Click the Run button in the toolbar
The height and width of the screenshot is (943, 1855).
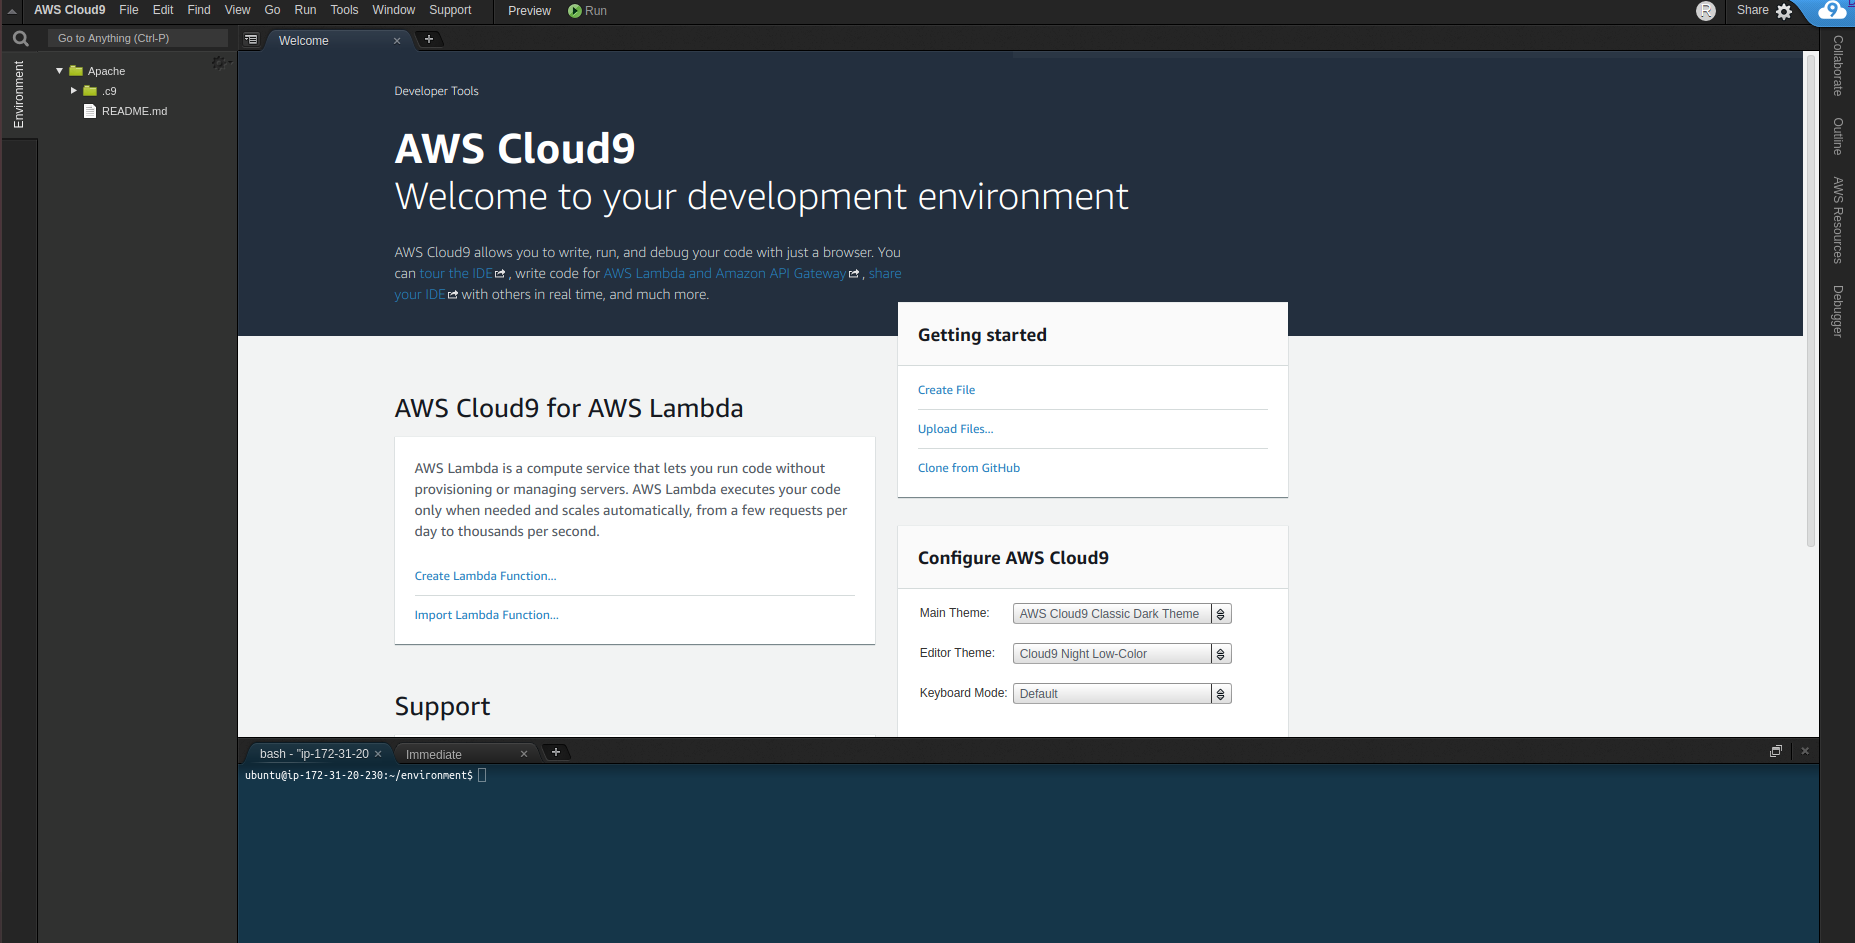click(x=587, y=10)
